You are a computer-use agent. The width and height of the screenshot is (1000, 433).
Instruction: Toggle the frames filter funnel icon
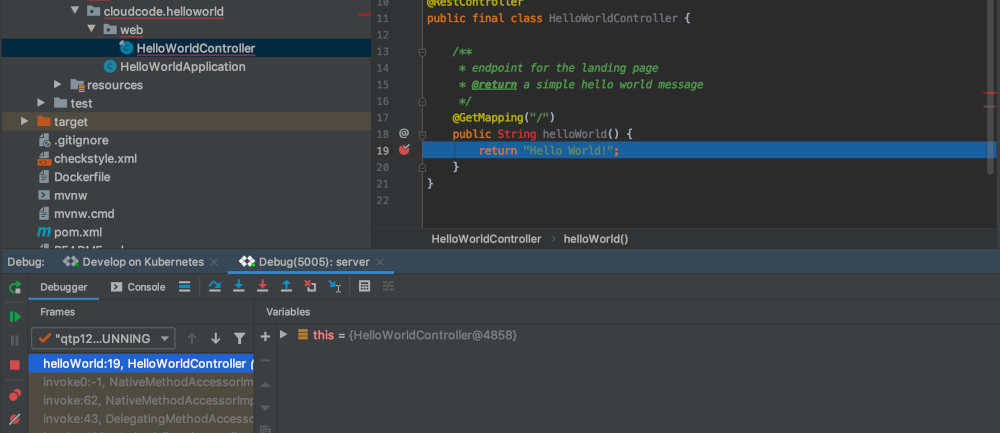[239, 339]
